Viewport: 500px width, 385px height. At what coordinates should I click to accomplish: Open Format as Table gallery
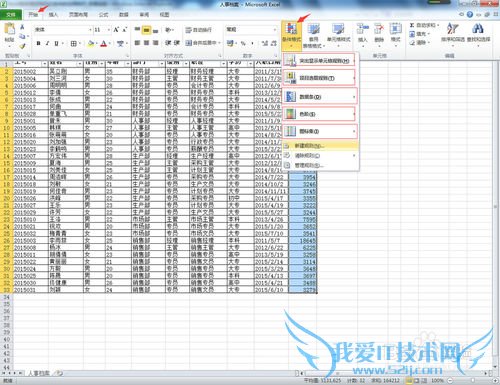click(x=313, y=36)
